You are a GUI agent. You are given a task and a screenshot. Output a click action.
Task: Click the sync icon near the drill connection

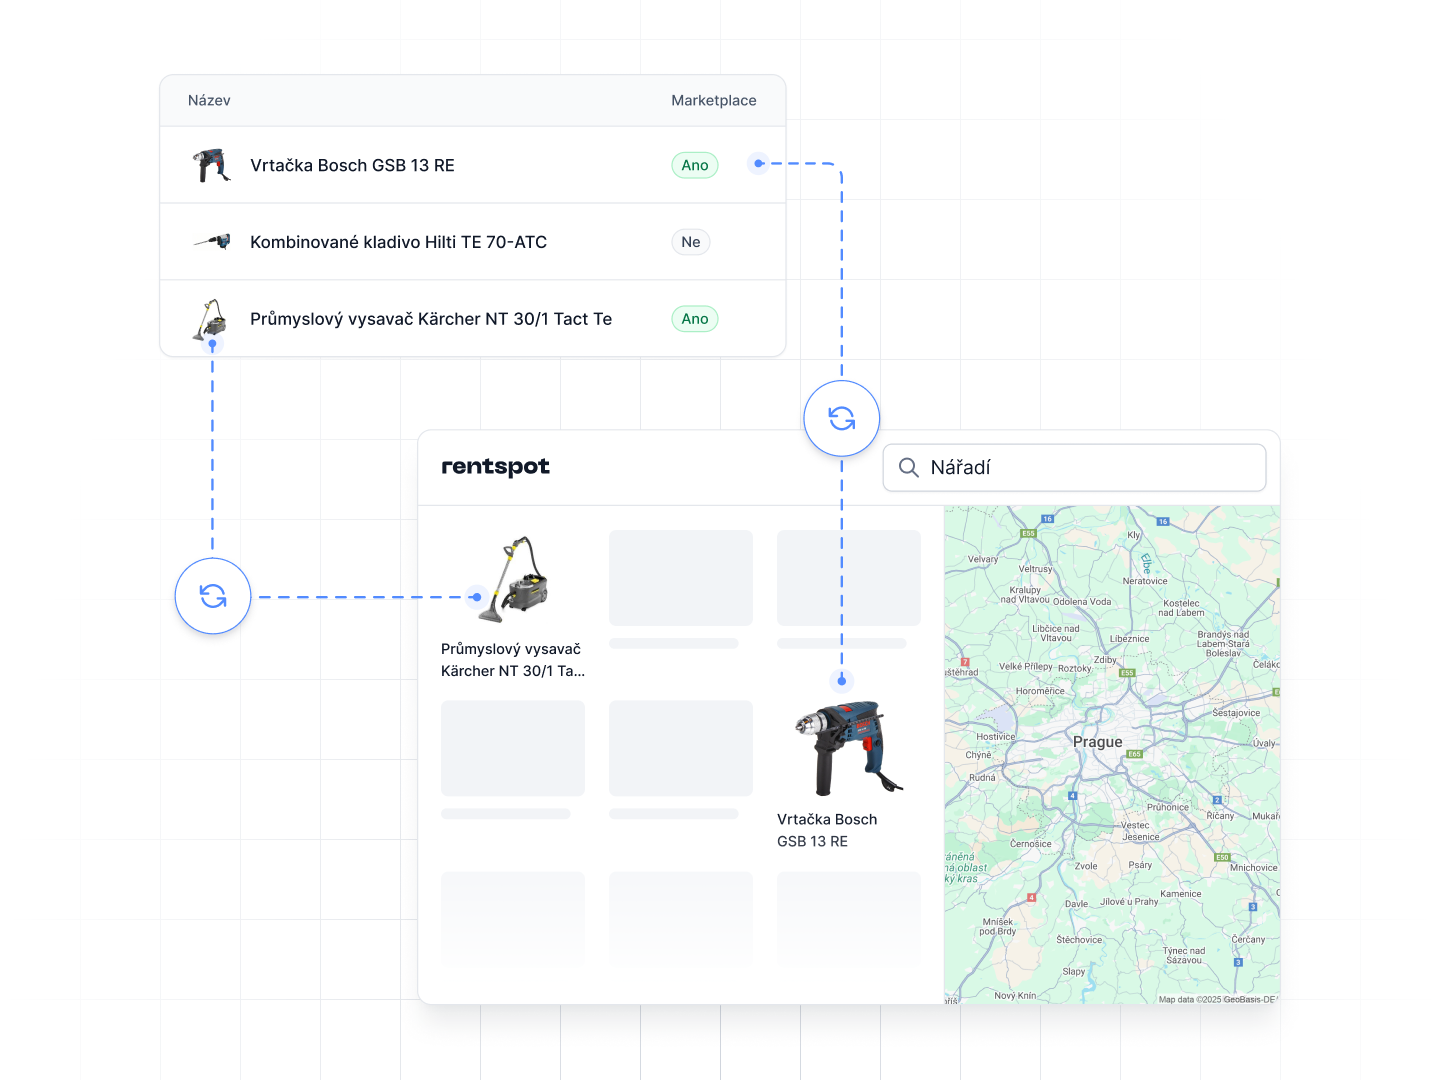841,418
